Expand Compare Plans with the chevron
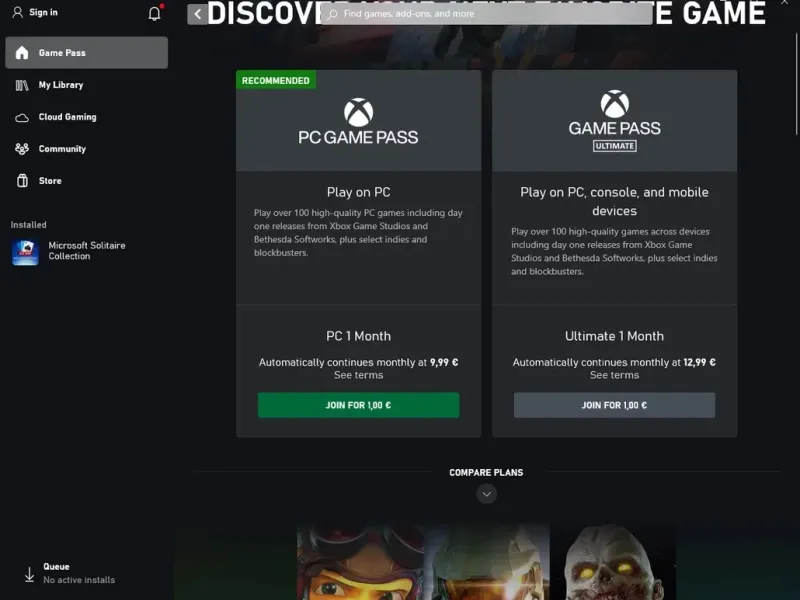Image resolution: width=800 pixels, height=600 pixels. pyautogui.click(x=486, y=494)
